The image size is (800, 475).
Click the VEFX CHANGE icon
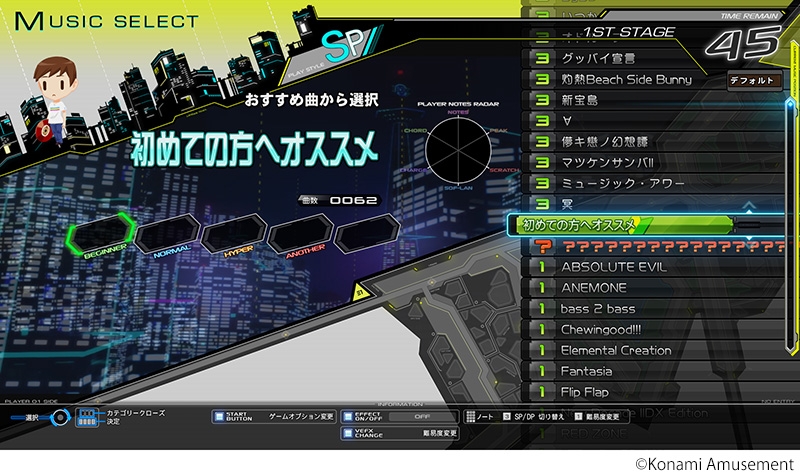tap(347, 434)
